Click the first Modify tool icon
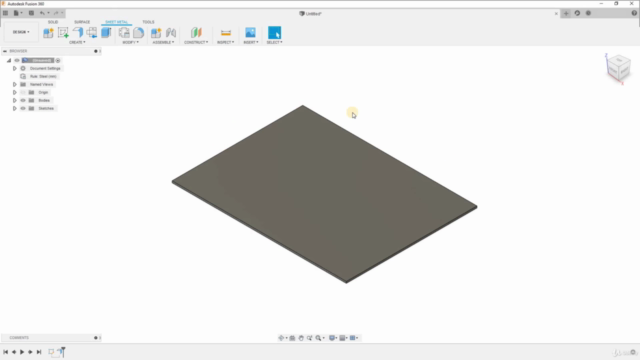The width and height of the screenshot is (640, 360). (124, 33)
